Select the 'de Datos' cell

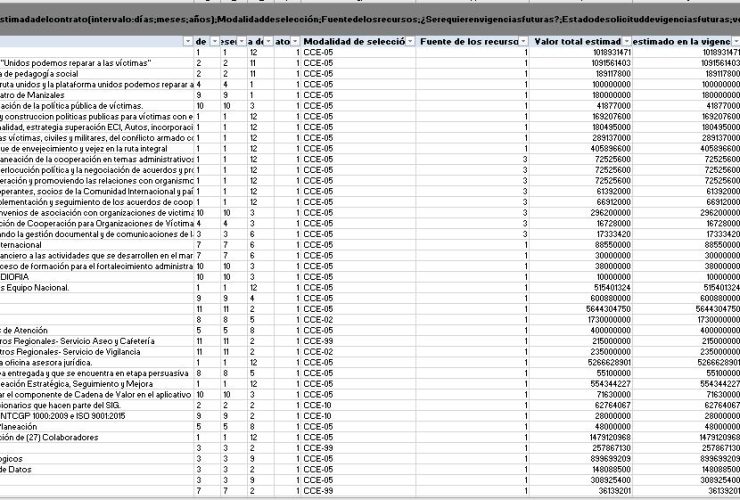pyautogui.click(x=97, y=469)
